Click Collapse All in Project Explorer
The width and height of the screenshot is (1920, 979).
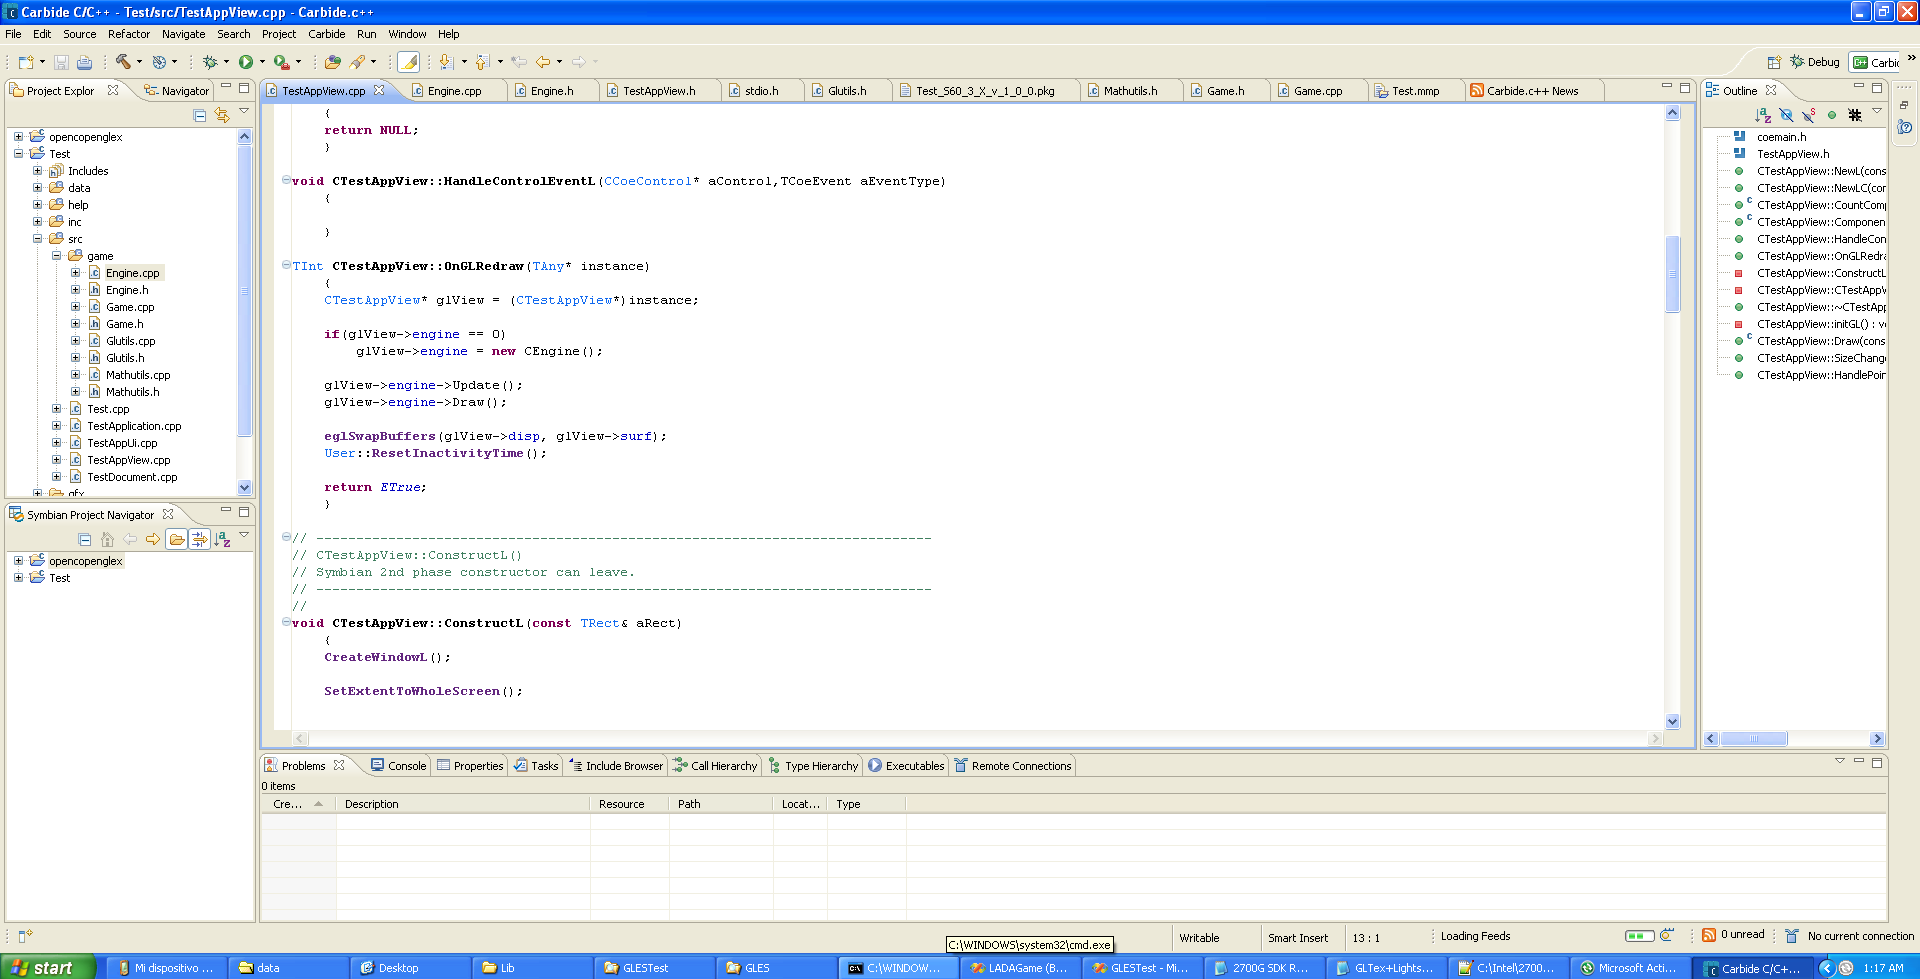click(x=200, y=115)
